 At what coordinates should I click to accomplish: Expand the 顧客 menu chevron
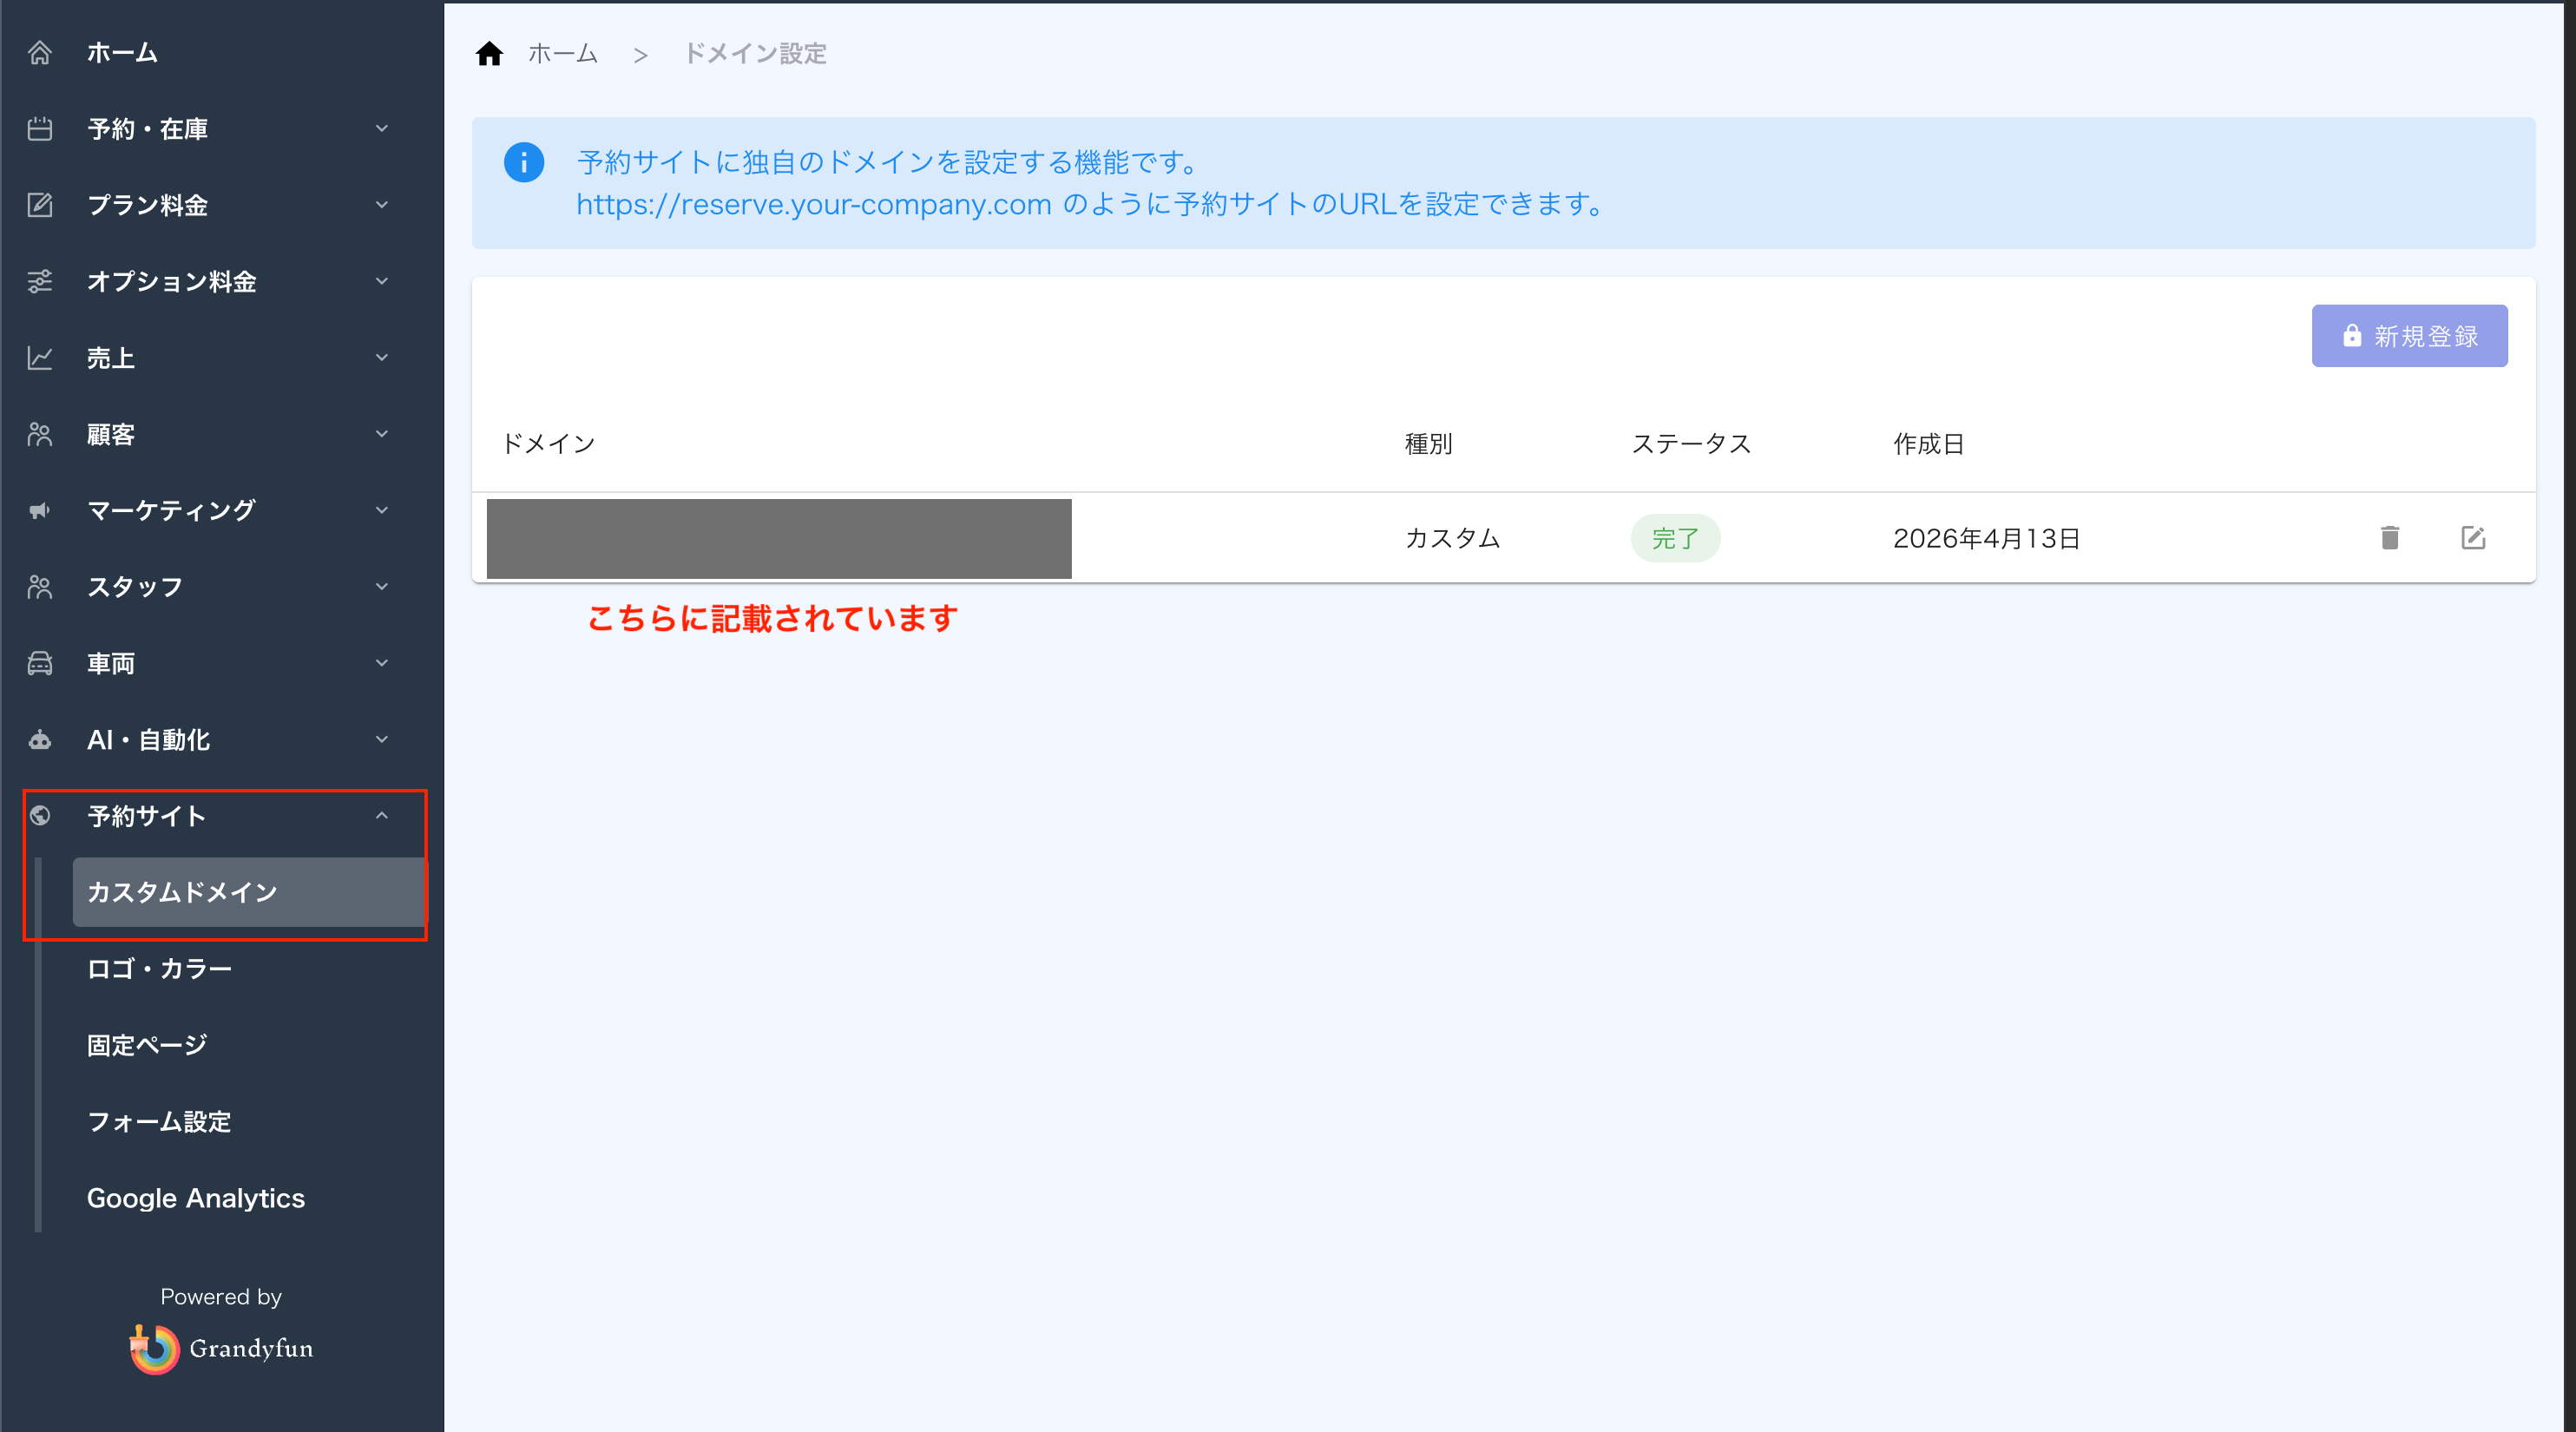pos(382,434)
